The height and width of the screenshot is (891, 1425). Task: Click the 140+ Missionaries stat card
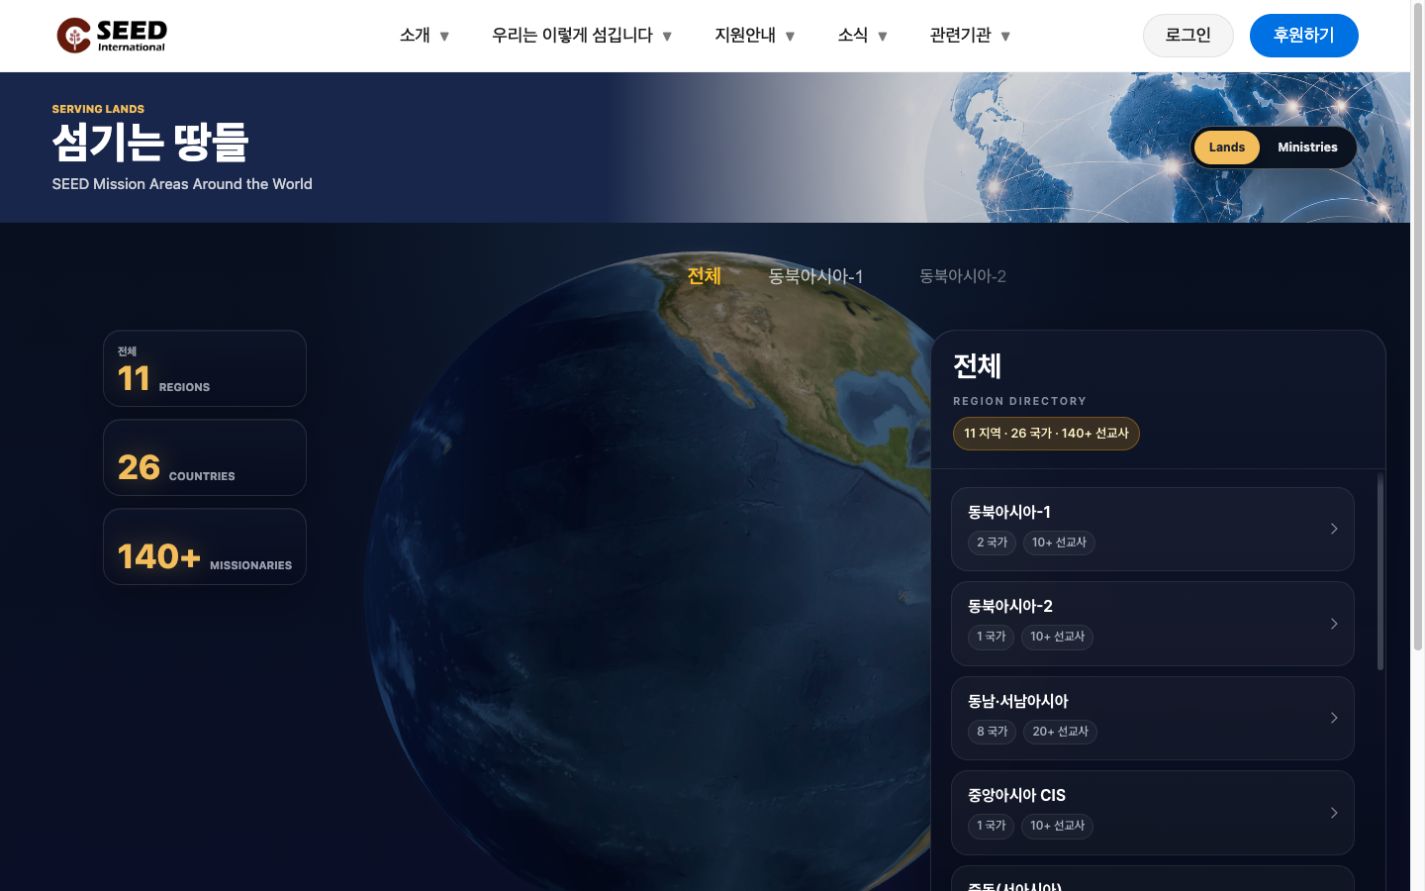coord(205,546)
